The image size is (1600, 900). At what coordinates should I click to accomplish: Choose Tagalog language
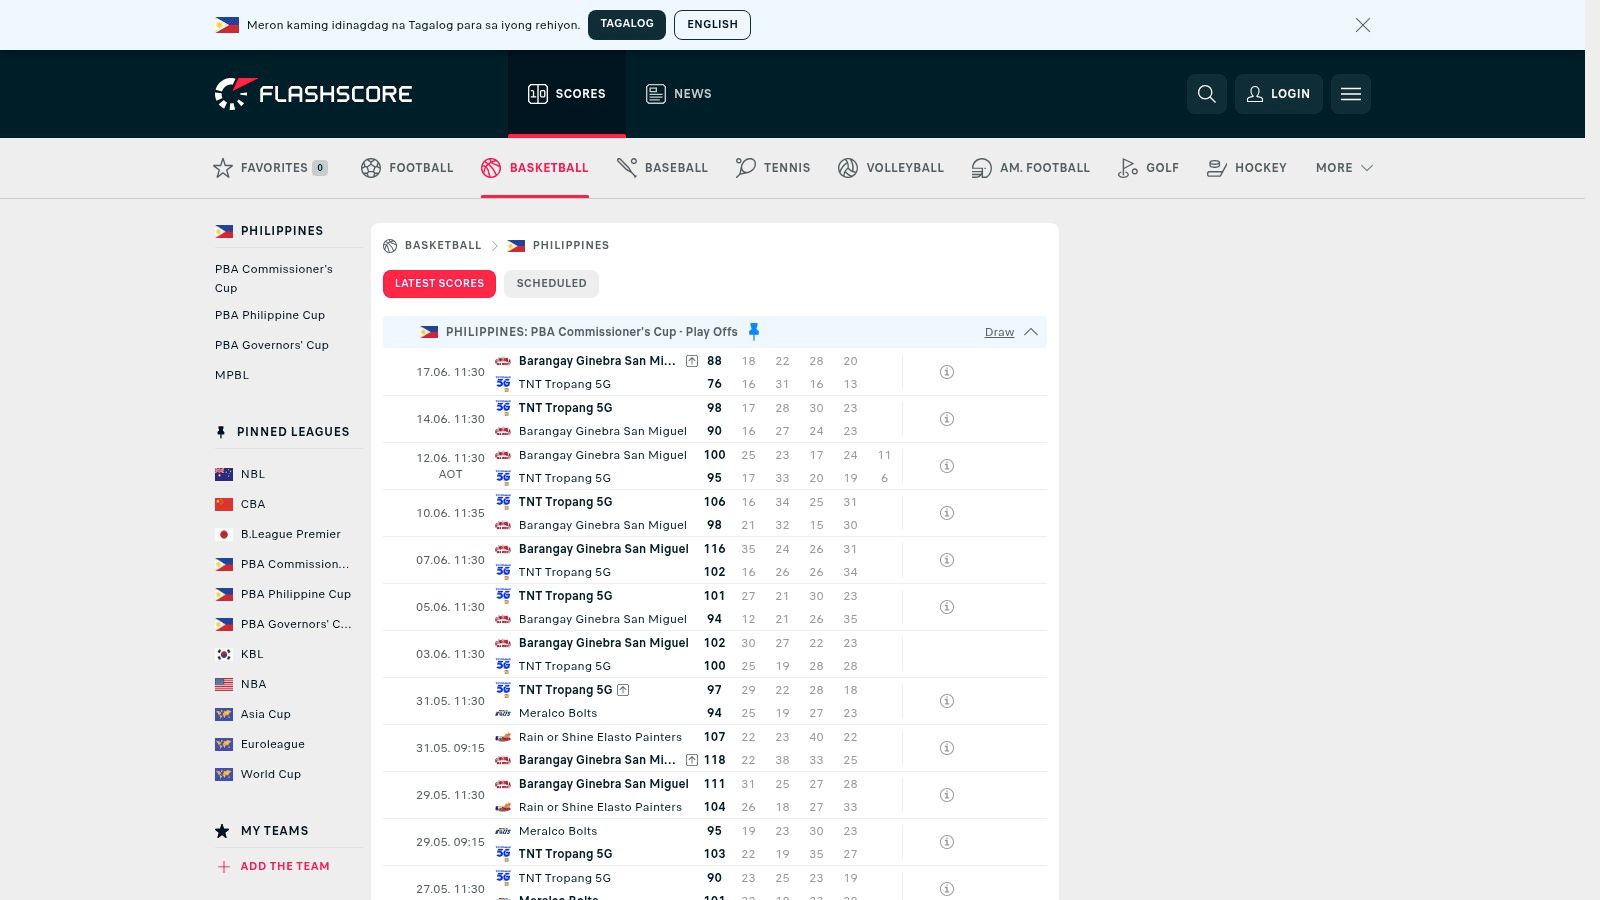pos(627,25)
